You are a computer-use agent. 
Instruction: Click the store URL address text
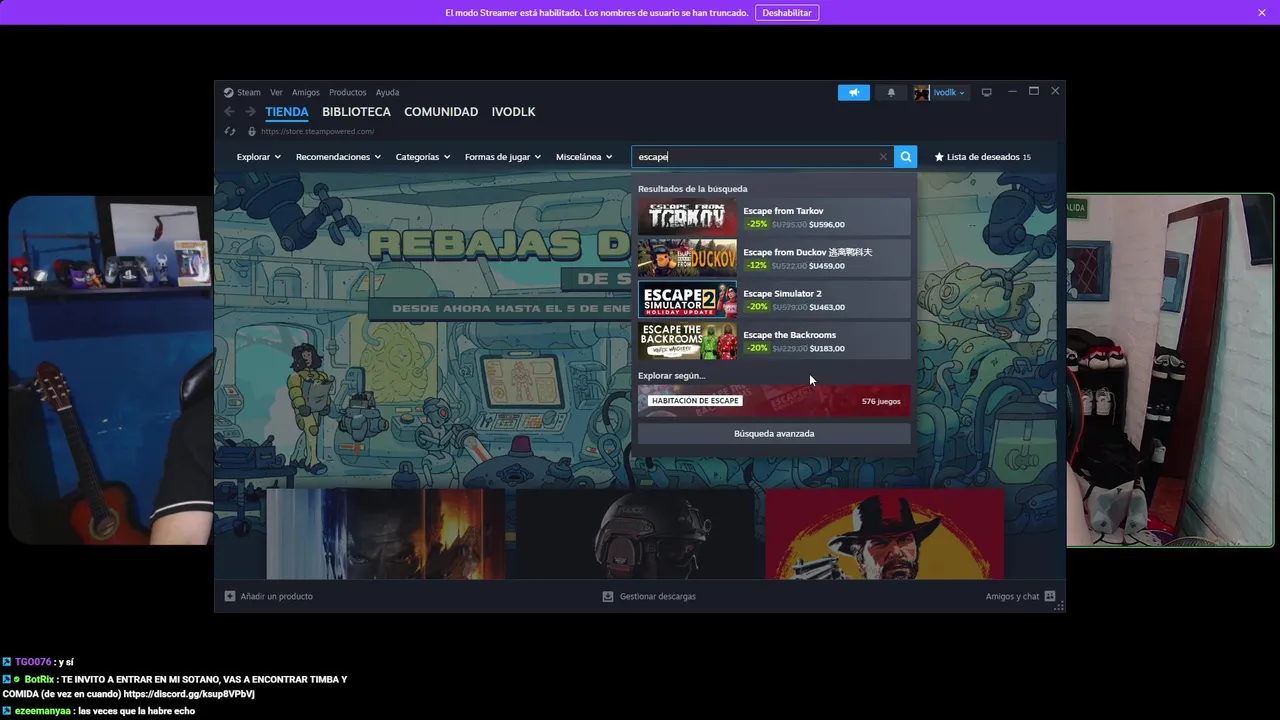click(x=317, y=131)
